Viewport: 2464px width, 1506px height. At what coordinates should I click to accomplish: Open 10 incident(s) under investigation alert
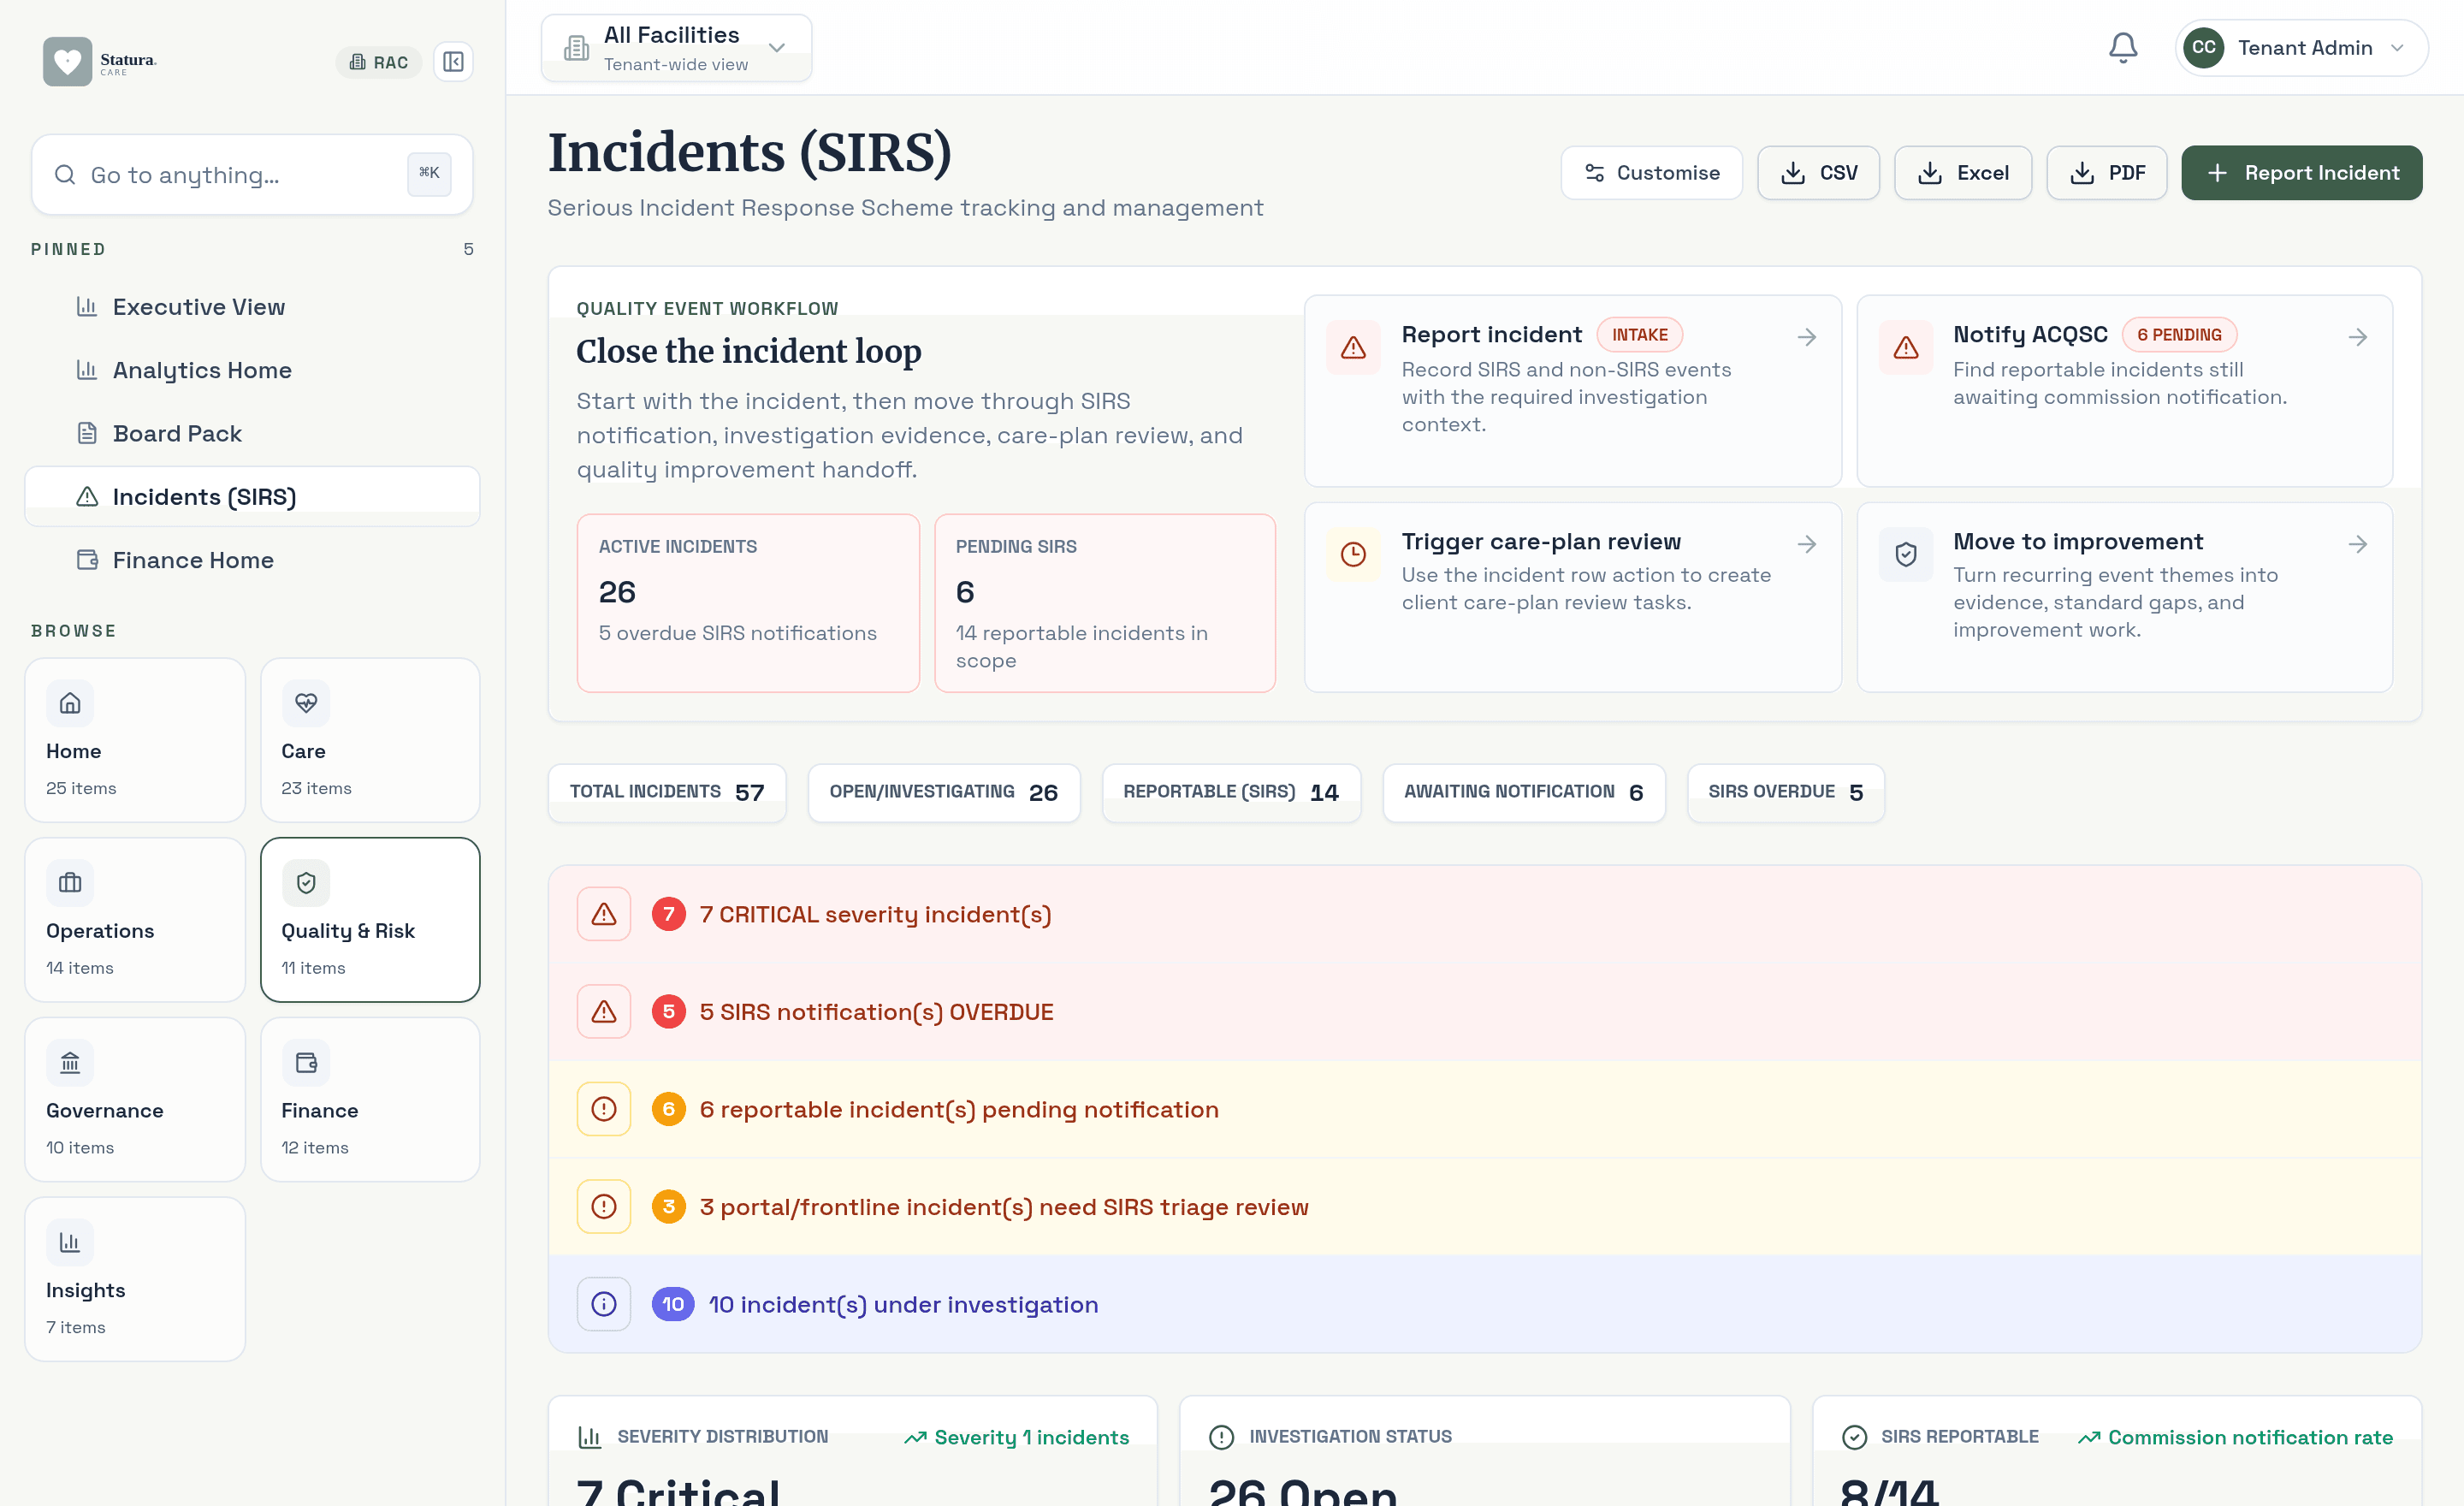click(x=1484, y=1304)
